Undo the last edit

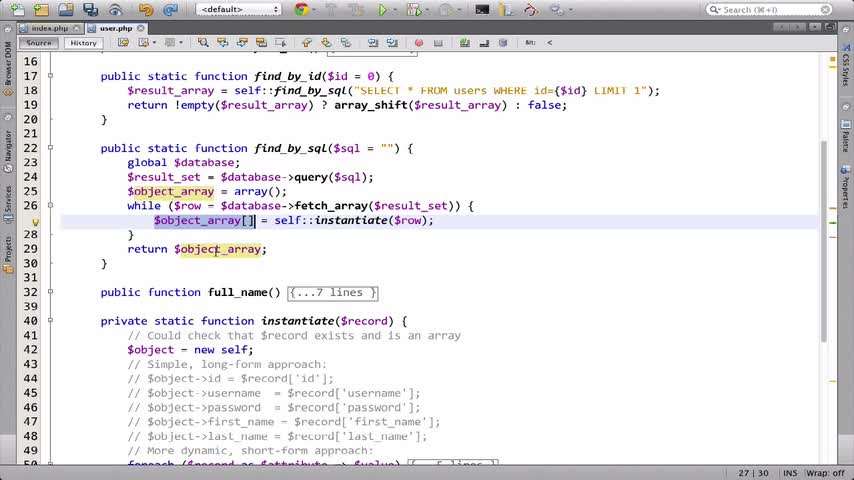point(145,9)
